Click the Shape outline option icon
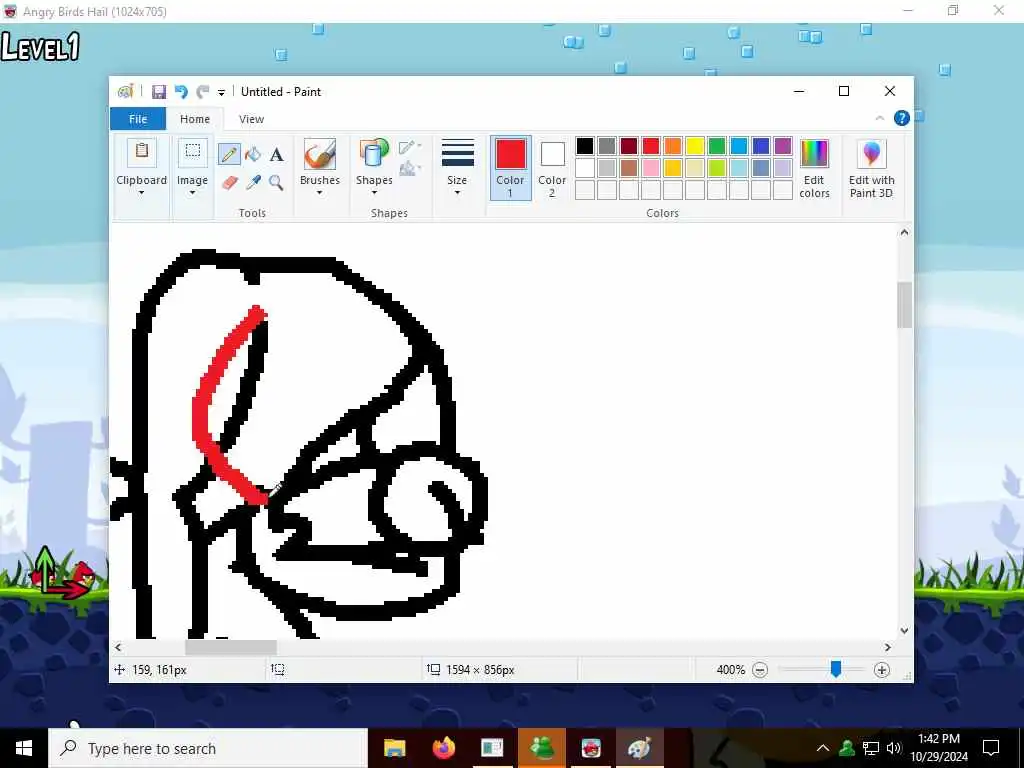This screenshot has height=768, width=1024. click(409, 147)
